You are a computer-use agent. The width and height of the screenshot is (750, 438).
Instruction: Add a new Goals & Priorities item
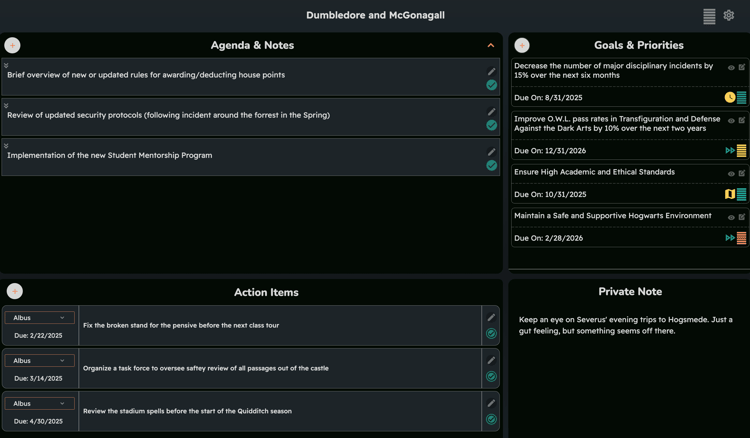(x=522, y=45)
